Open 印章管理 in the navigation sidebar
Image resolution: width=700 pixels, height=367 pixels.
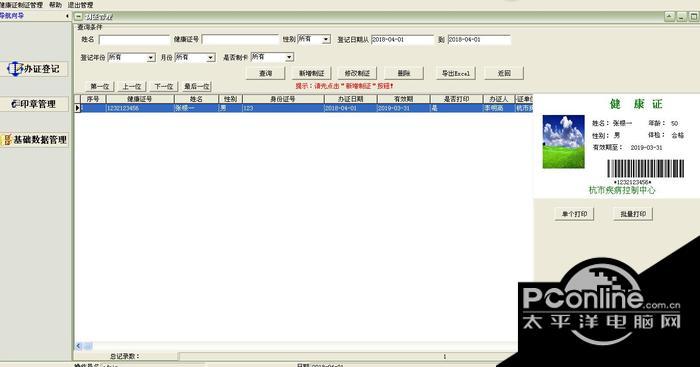[34, 104]
